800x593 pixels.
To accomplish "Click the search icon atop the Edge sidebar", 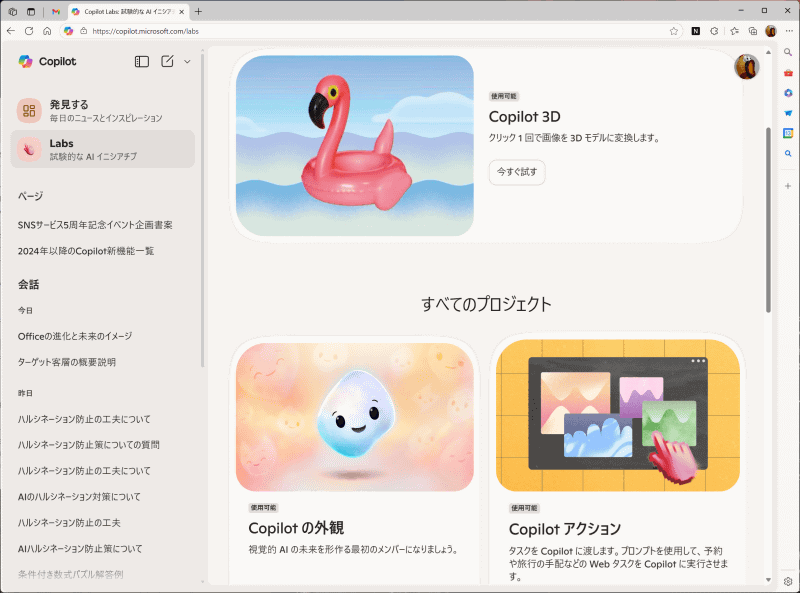I will tap(788, 53).
